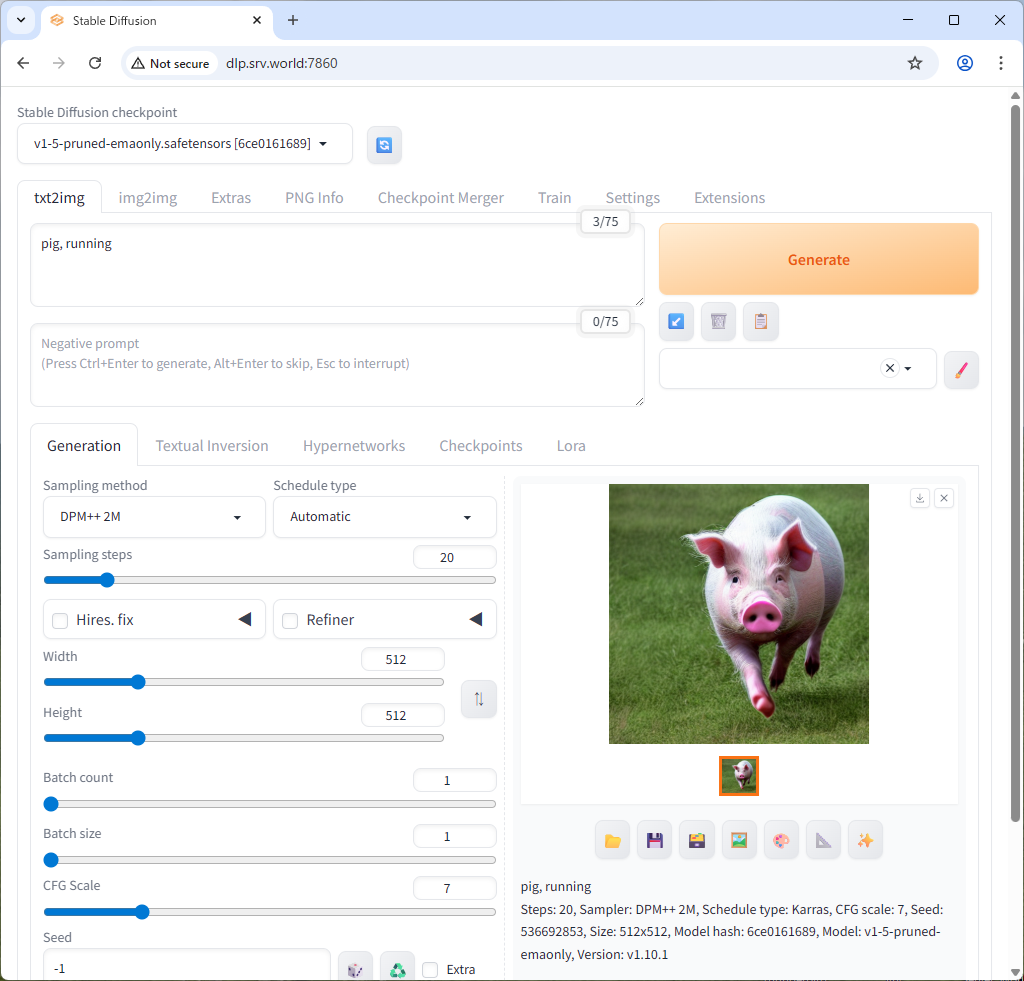Send image to img2img tab
This screenshot has height=981, width=1024.
pos(739,841)
